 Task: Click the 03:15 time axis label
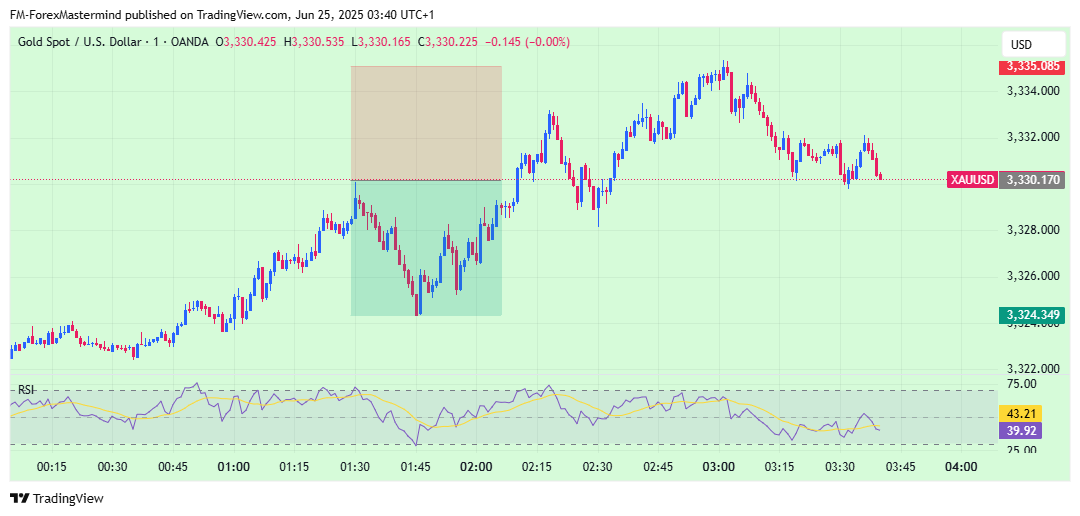point(779,467)
